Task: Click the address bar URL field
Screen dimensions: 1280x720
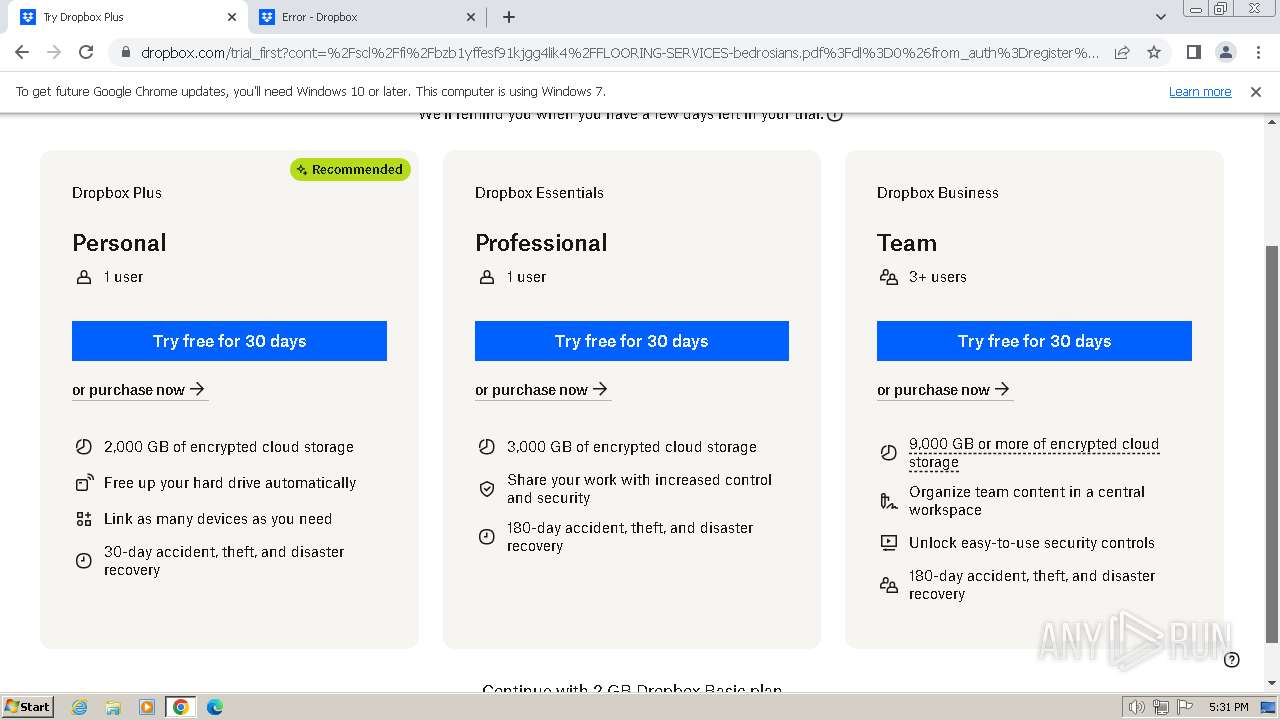Action: (620, 52)
